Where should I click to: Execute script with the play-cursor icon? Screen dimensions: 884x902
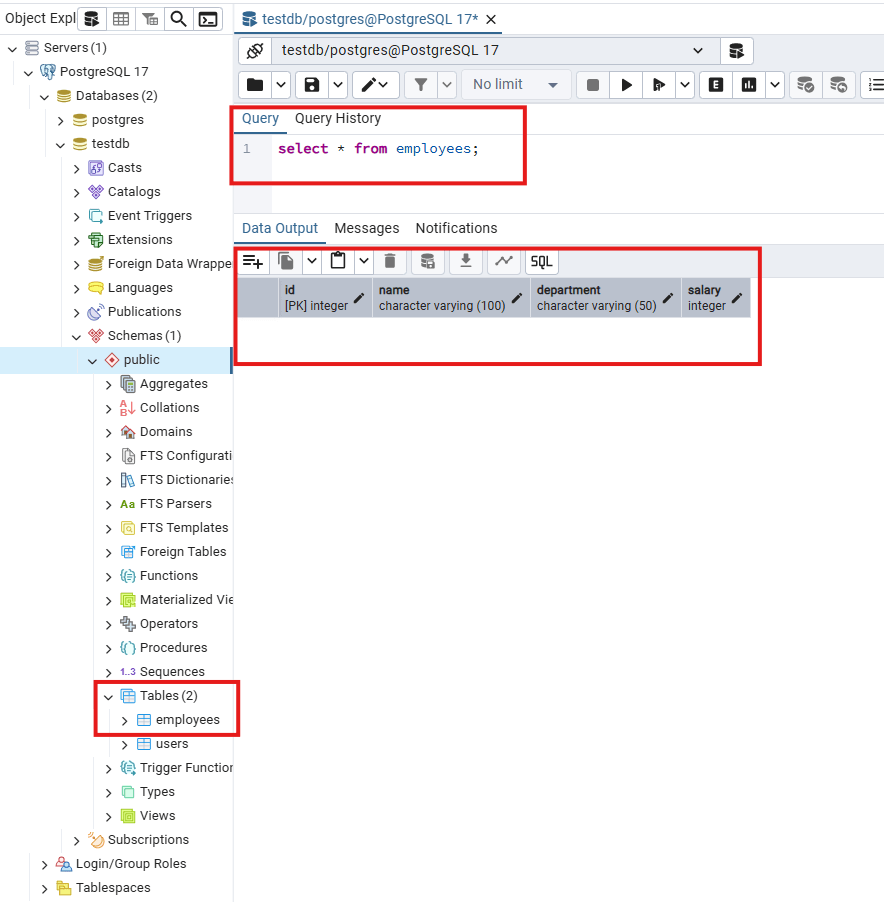[659, 85]
